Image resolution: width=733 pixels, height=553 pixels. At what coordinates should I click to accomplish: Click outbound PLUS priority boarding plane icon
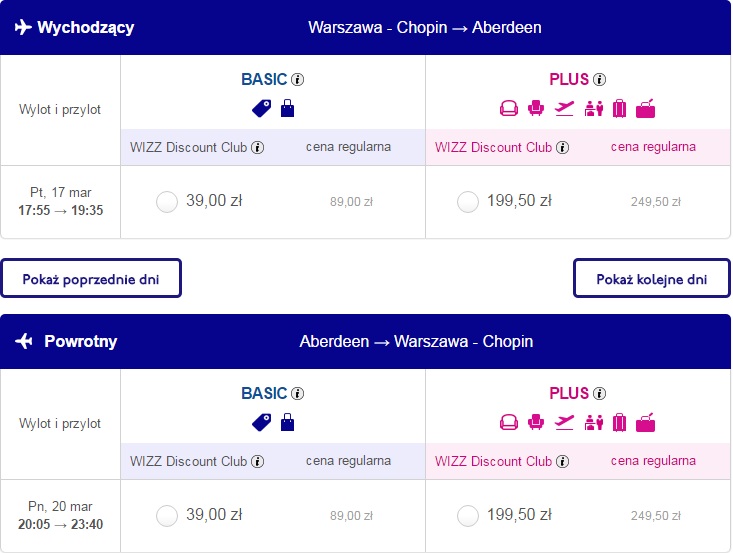[564, 108]
